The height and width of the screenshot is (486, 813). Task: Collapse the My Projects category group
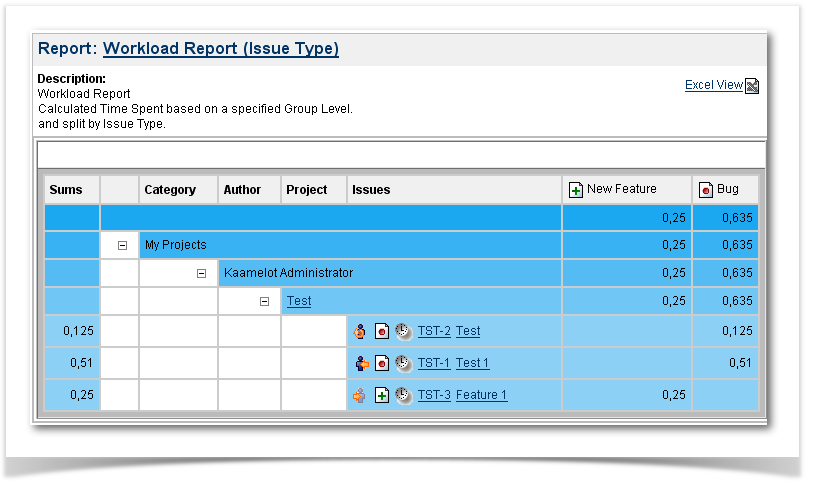coord(122,245)
